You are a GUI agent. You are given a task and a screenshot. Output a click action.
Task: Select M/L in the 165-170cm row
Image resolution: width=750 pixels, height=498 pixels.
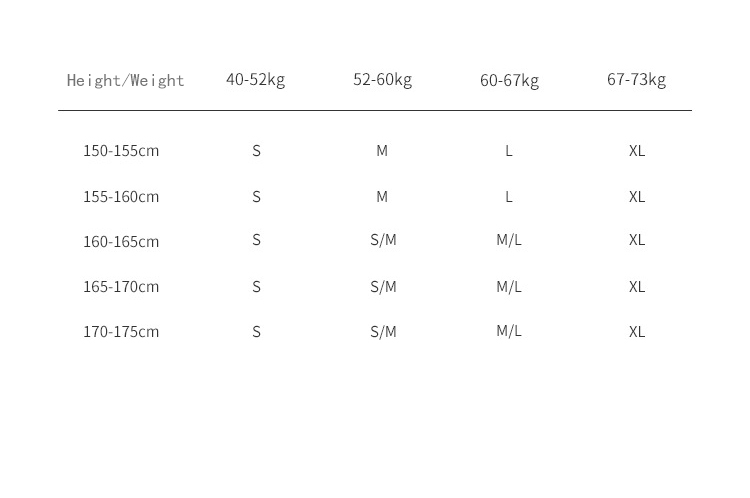(x=509, y=287)
